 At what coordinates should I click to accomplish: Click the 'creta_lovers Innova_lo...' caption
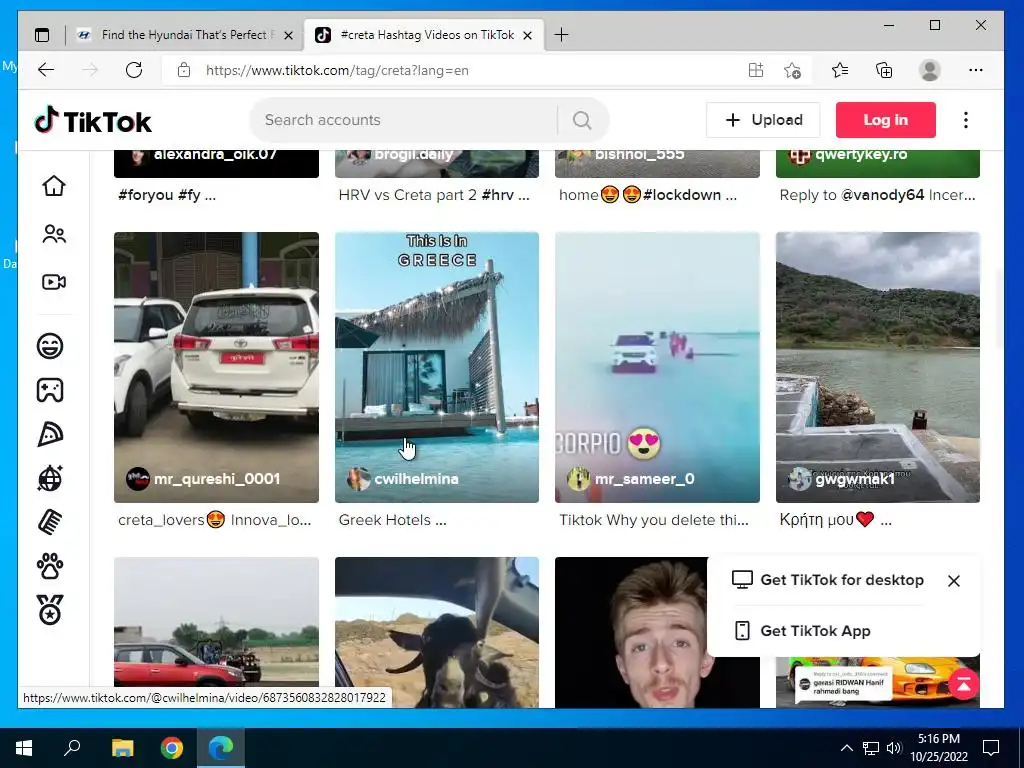[214, 520]
